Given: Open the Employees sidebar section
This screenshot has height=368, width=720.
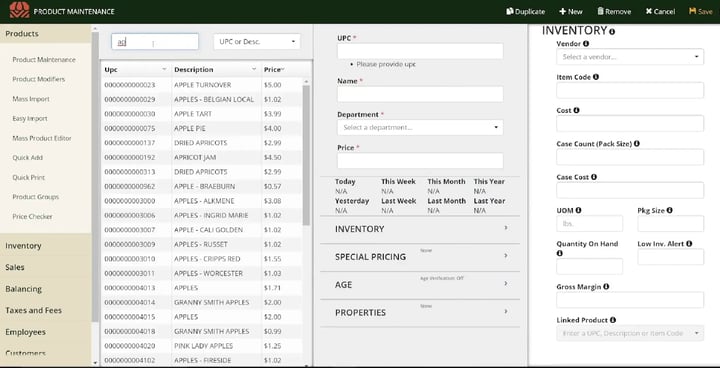Looking at the screenshot, I should click(46, 332).
